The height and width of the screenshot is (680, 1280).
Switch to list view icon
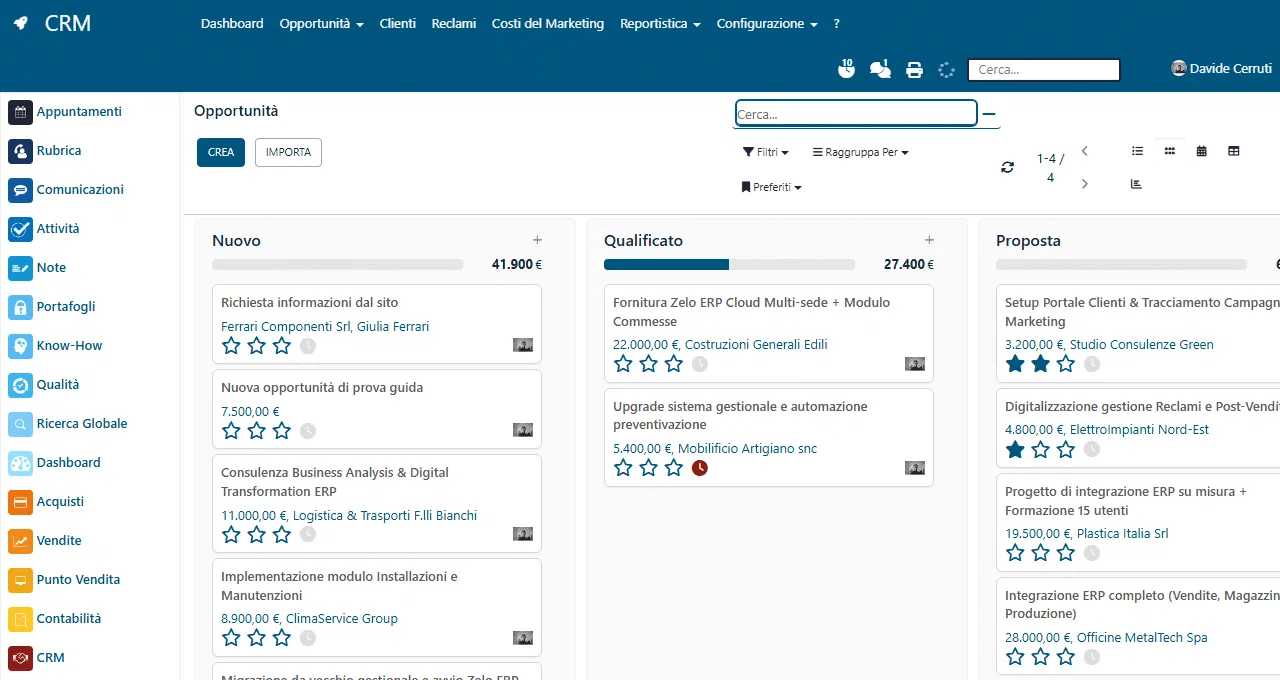[x=1137, y=151]
